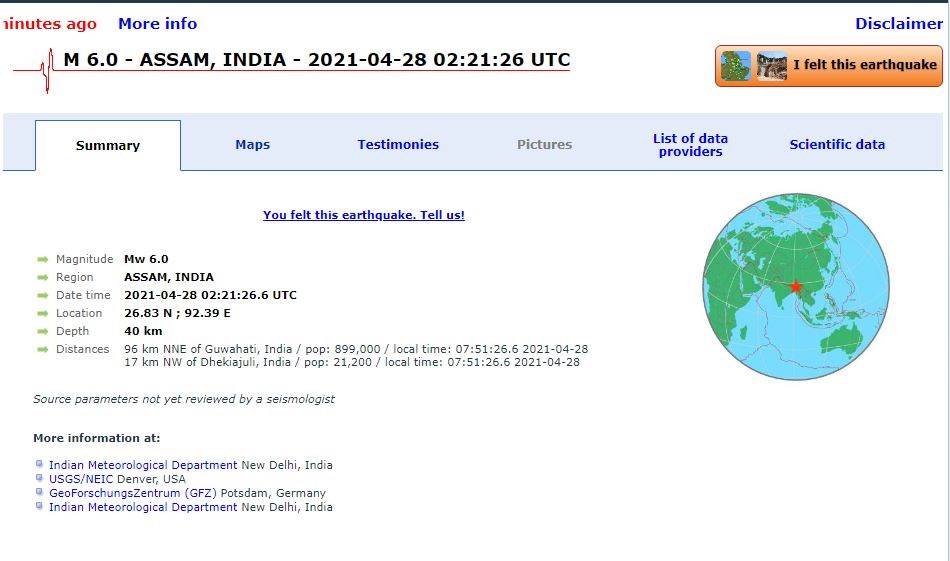Click the red seismogram wave icon
This screenshot has width=950, height=561.
(x=43, y=71)
